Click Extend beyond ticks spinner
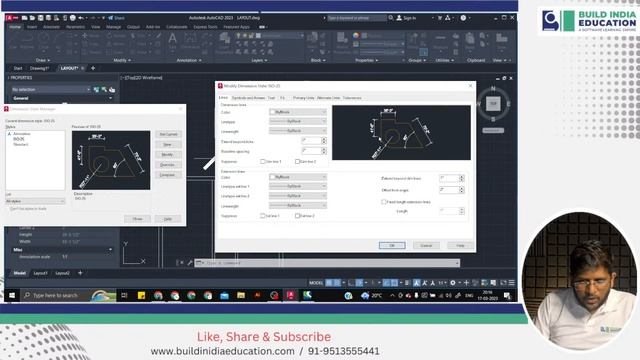This screenshot has height=360, width=640. [324, 141]
